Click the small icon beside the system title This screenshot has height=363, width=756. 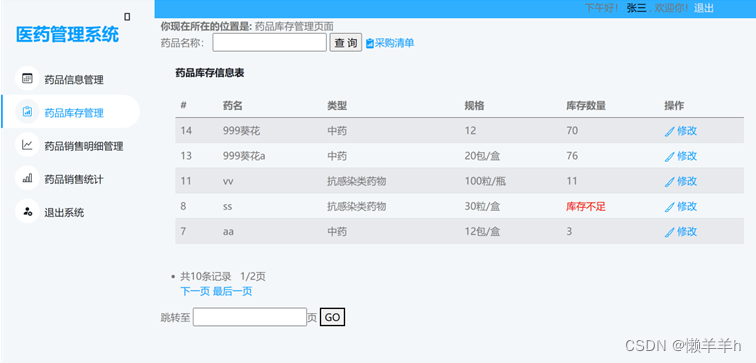coord(127,17)
